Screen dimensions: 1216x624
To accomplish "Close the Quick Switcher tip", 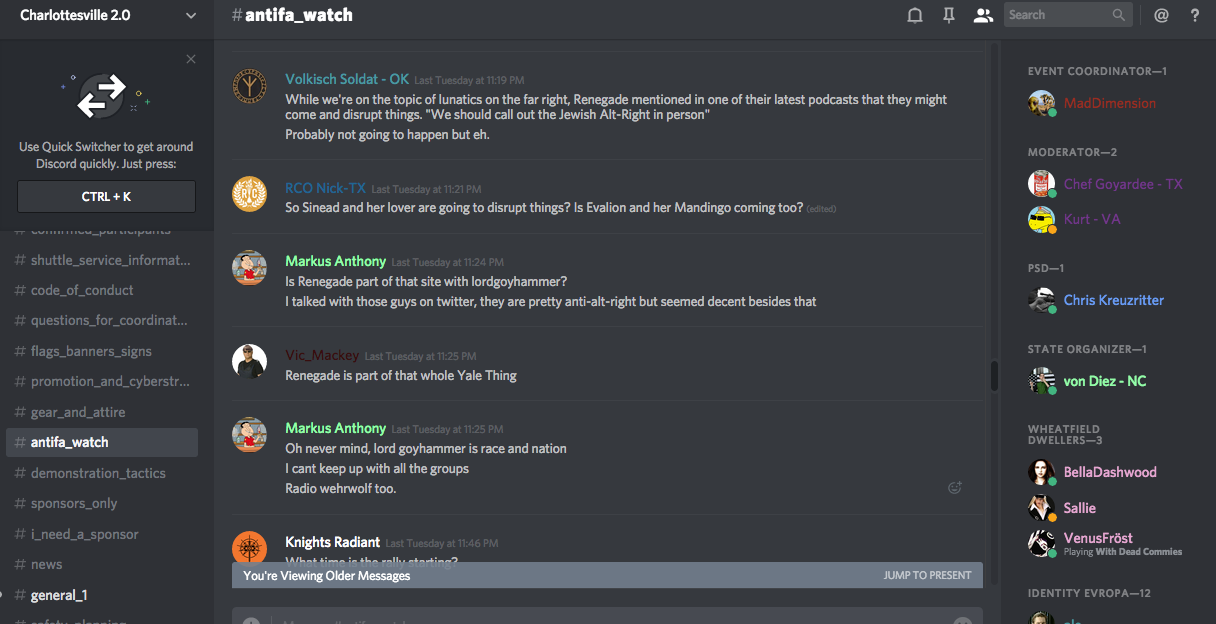I will click(191, 59).
